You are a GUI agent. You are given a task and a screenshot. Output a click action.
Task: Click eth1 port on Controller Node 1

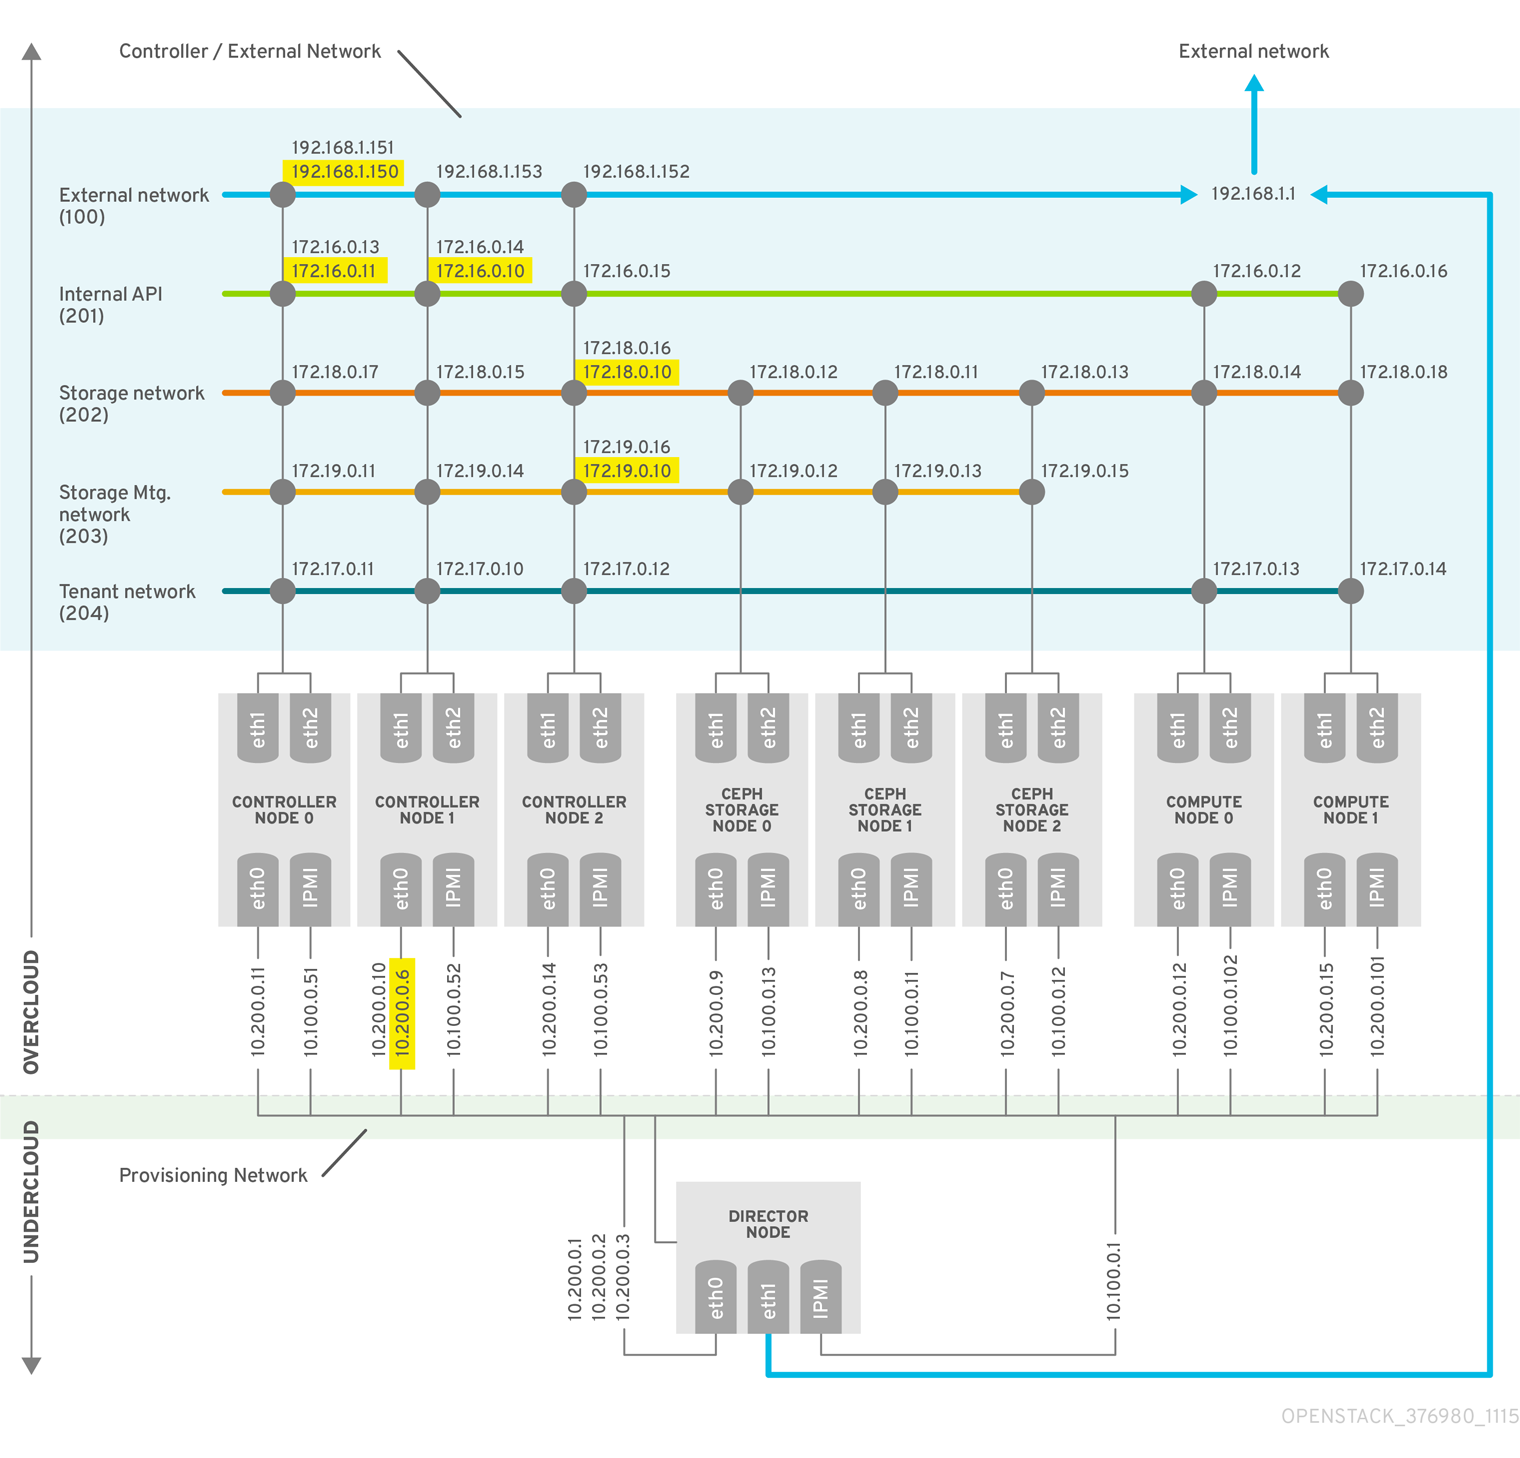[401, 728]
